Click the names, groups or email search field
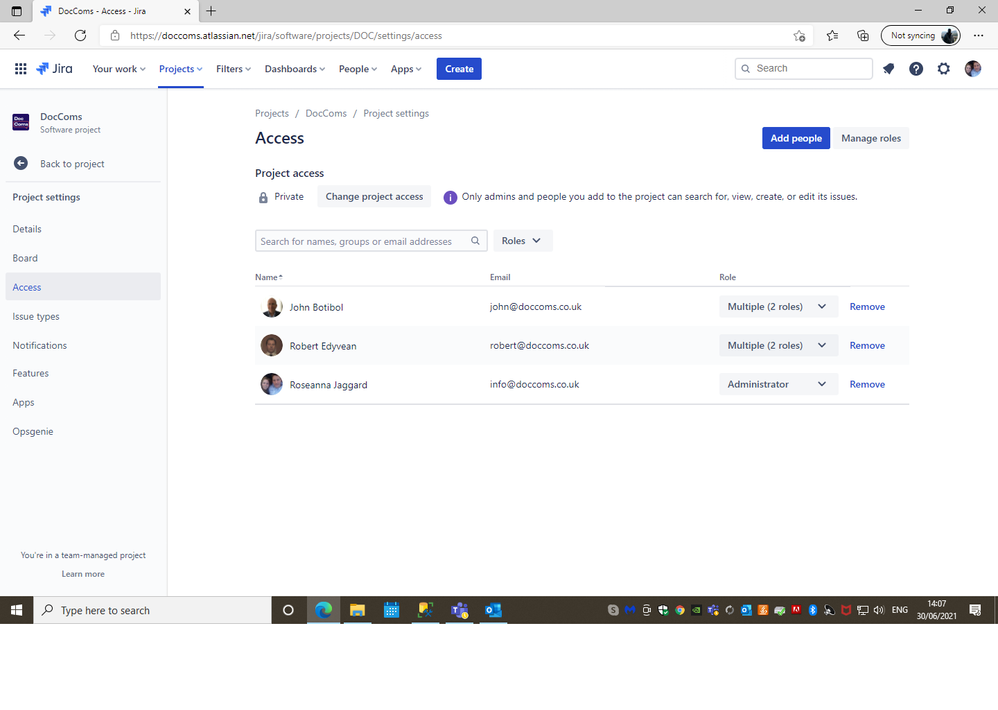 (371, 241)
